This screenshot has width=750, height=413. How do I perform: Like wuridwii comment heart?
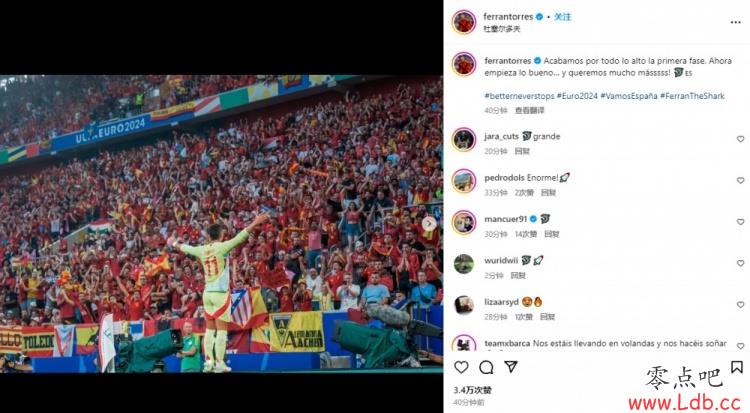click(740, 263)
